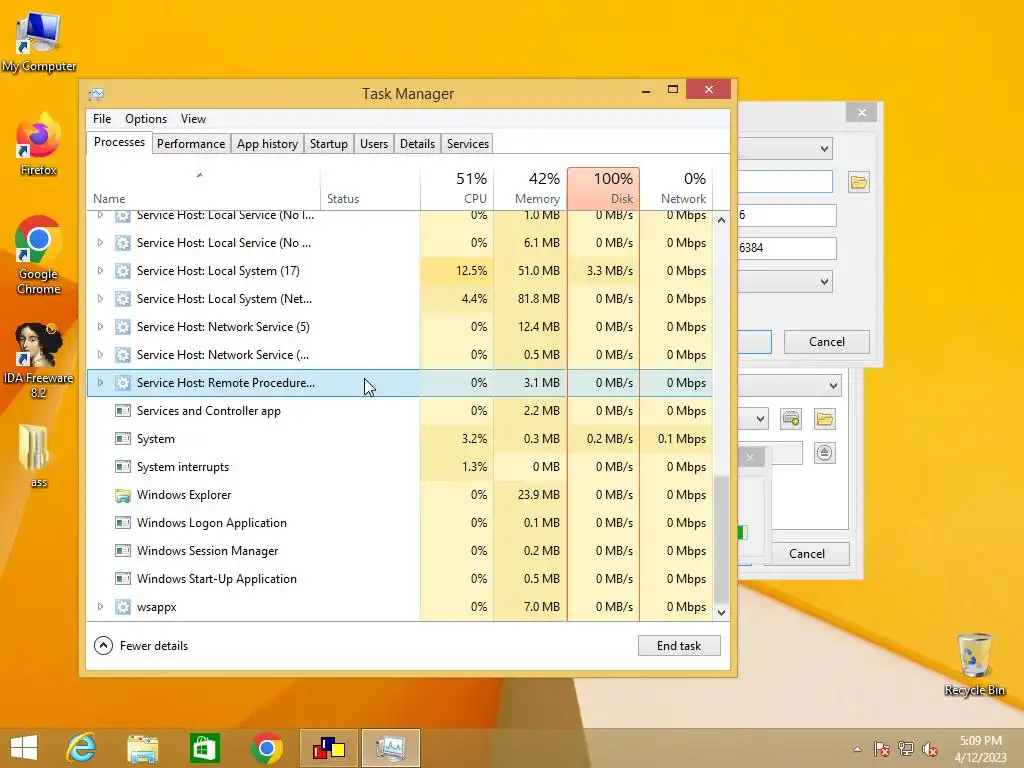The width and height of the screenshot is (1024, 768).
Task: Select Services and Controller app row
Action: pos(400,411)
